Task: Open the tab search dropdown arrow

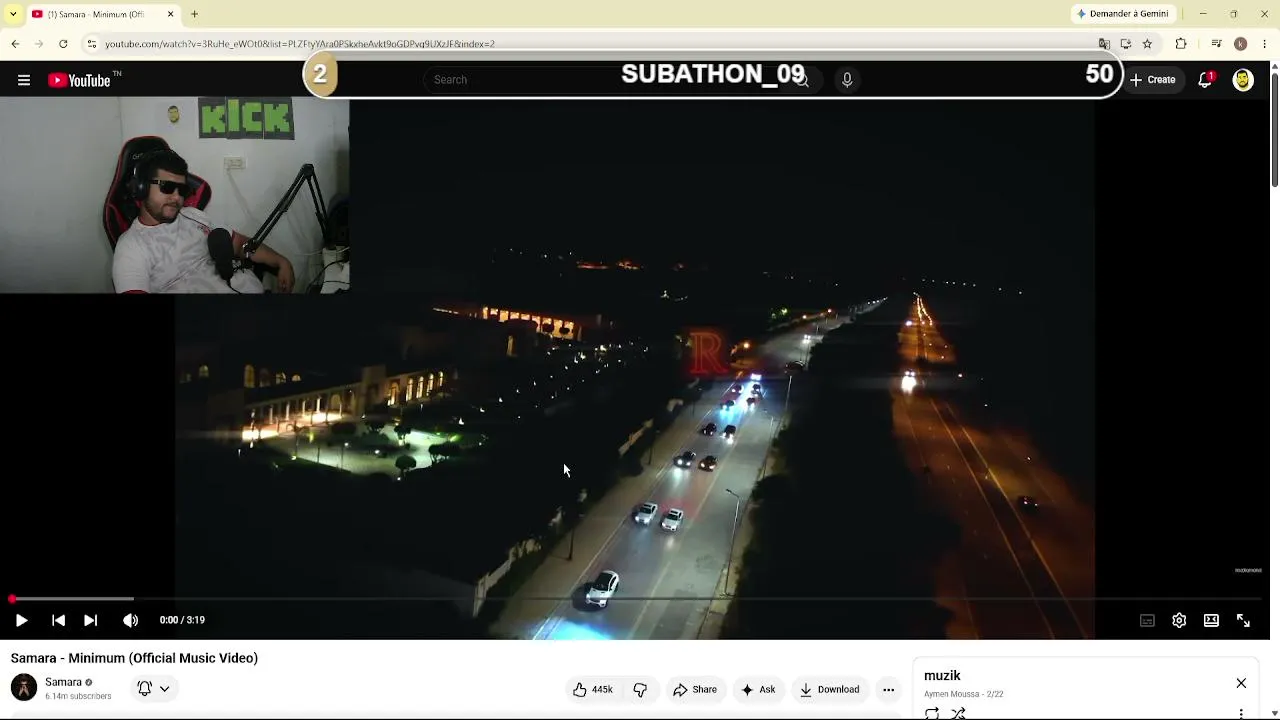Action: [12, 14]
